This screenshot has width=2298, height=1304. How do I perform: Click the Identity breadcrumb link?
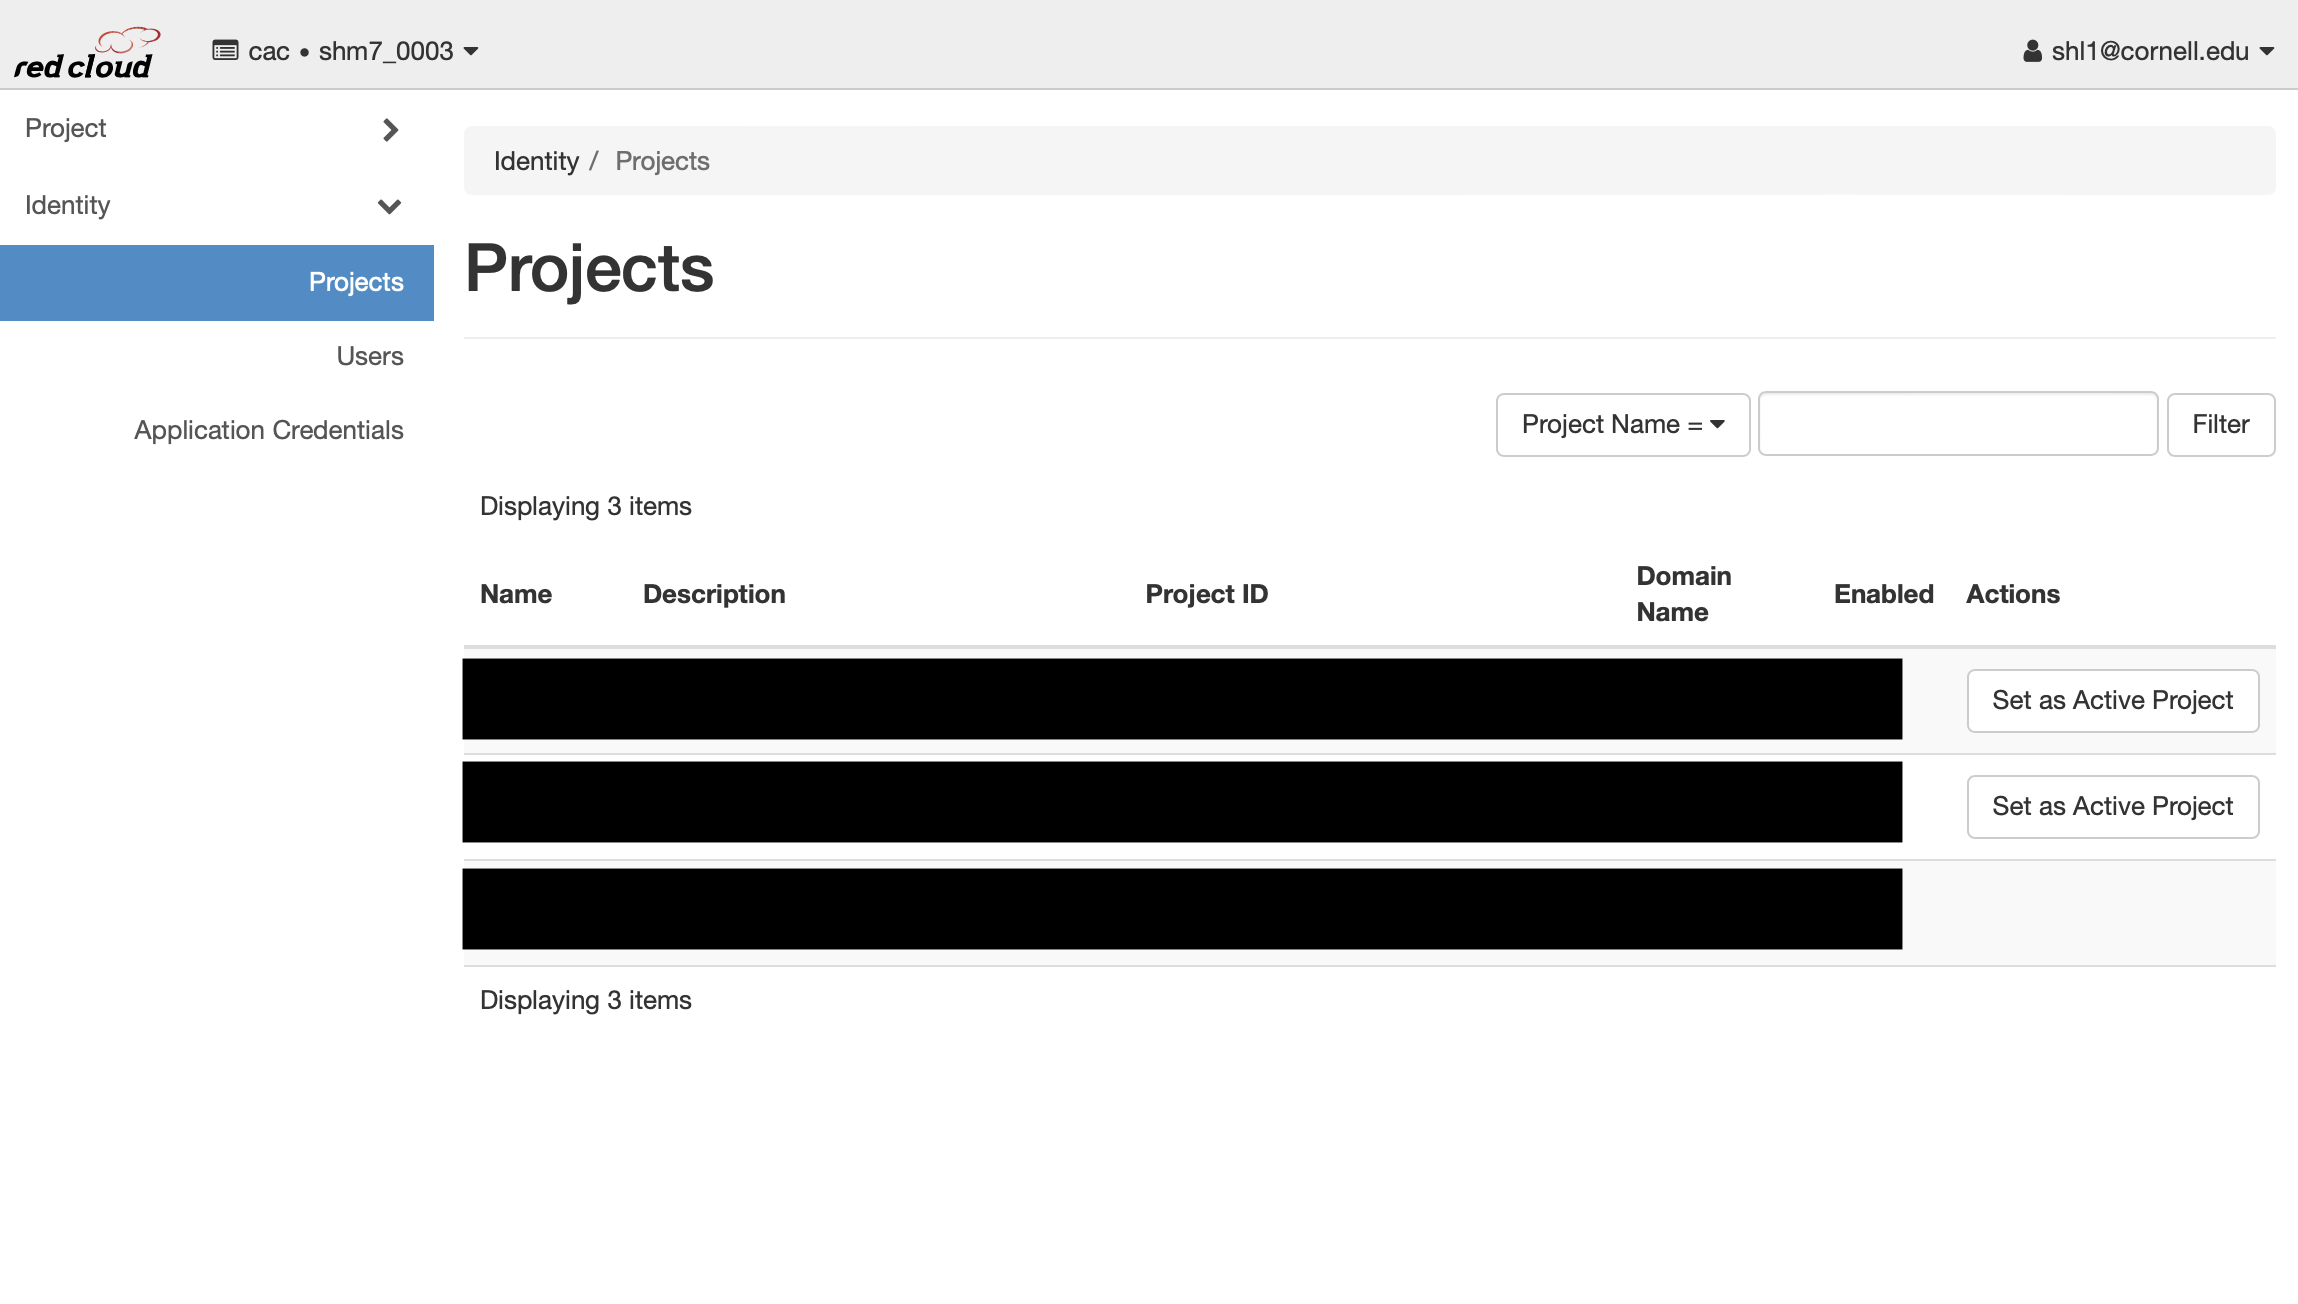(x=537, y=161)
